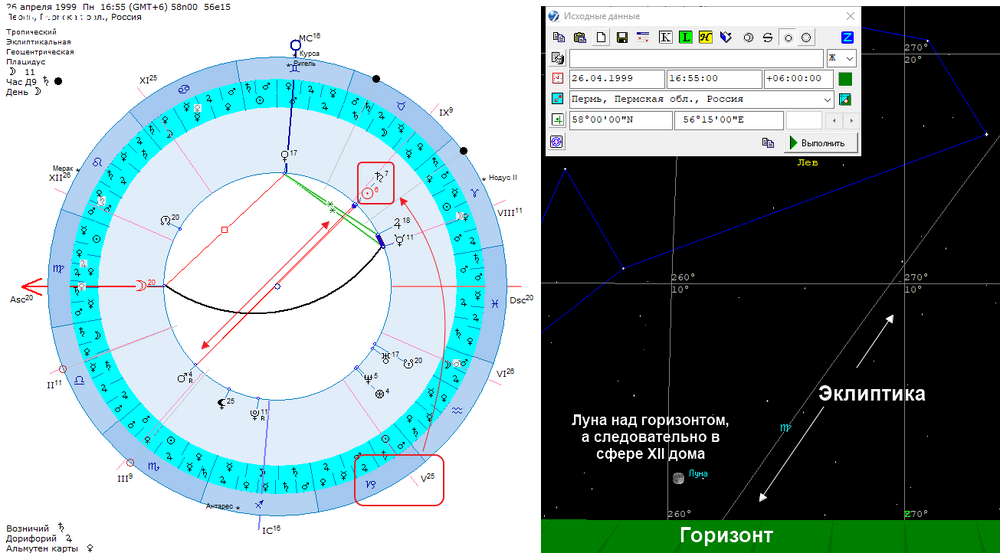The width and height of the screenshot is (1000, 553).
Task: Click the Тропический zodiac text
Action: 31,31
